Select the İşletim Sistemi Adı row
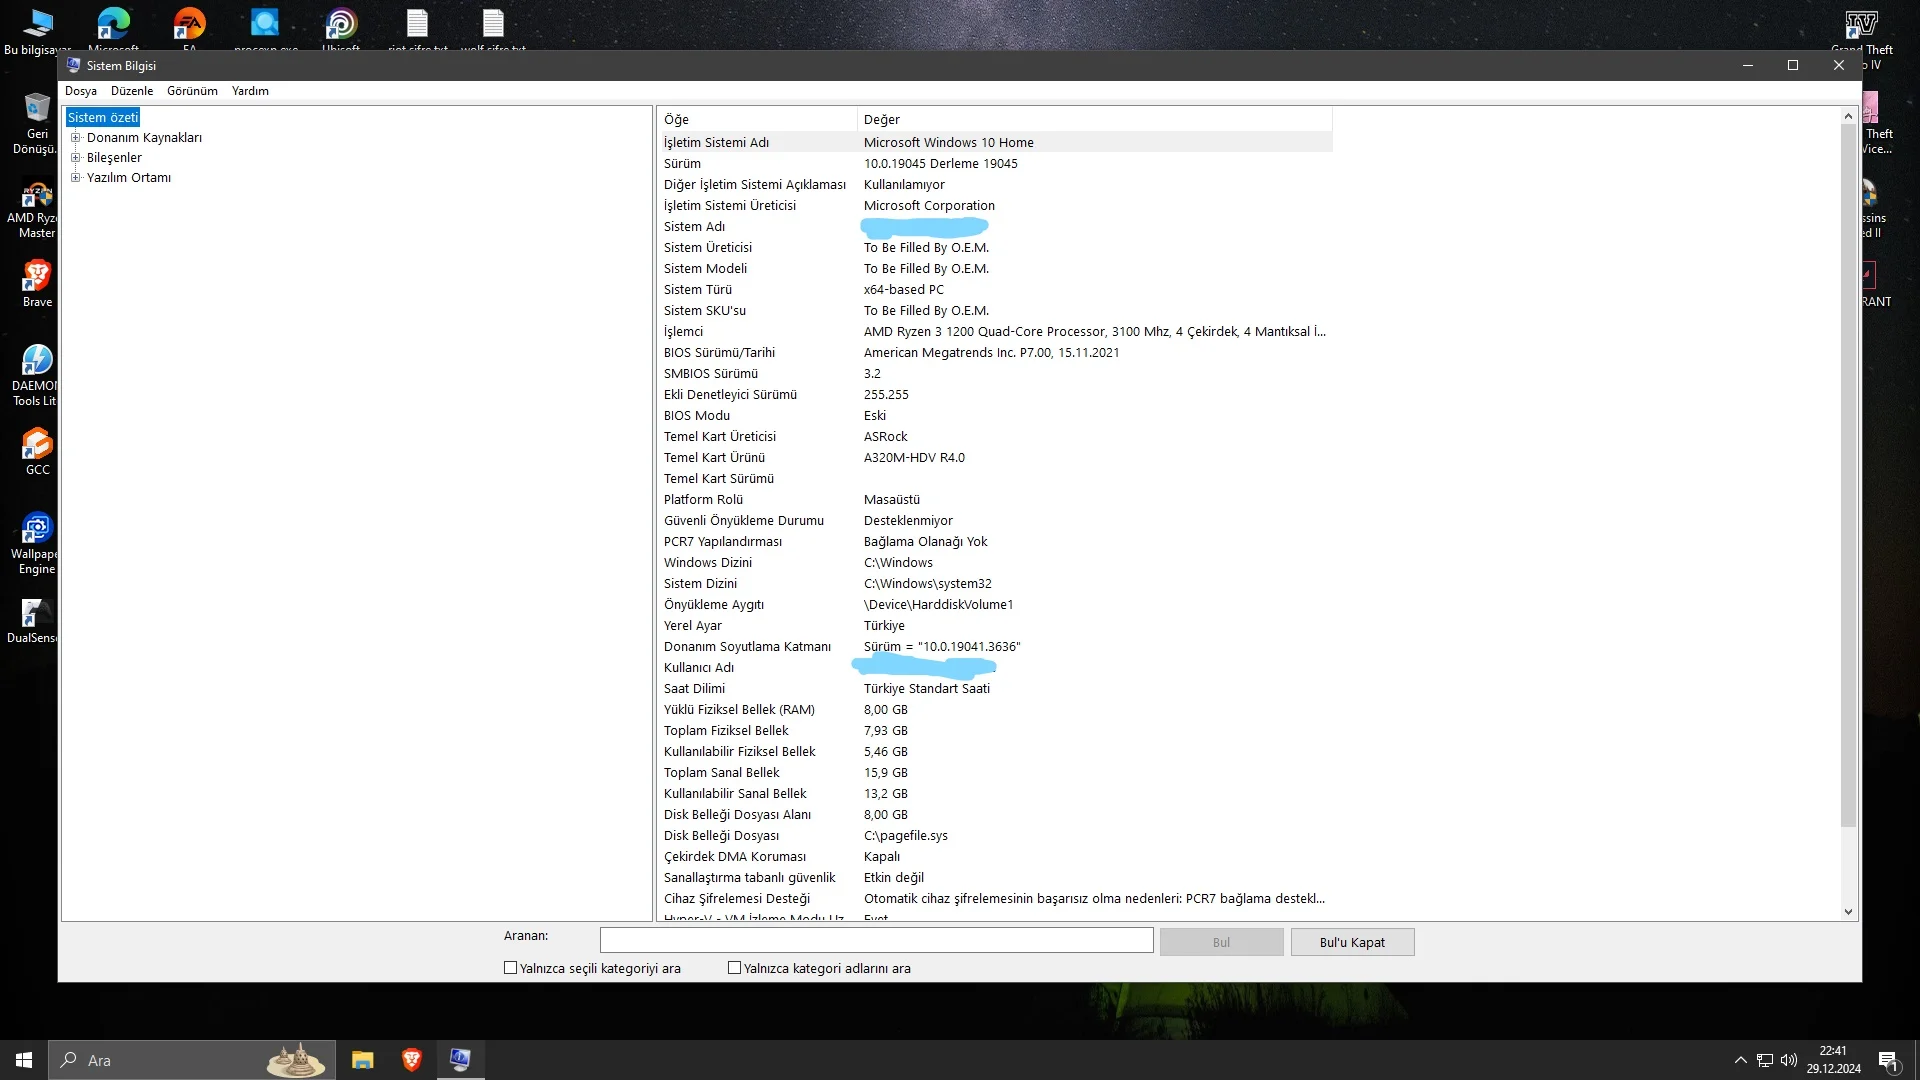1920x1080 pixels. click(995, 142)
